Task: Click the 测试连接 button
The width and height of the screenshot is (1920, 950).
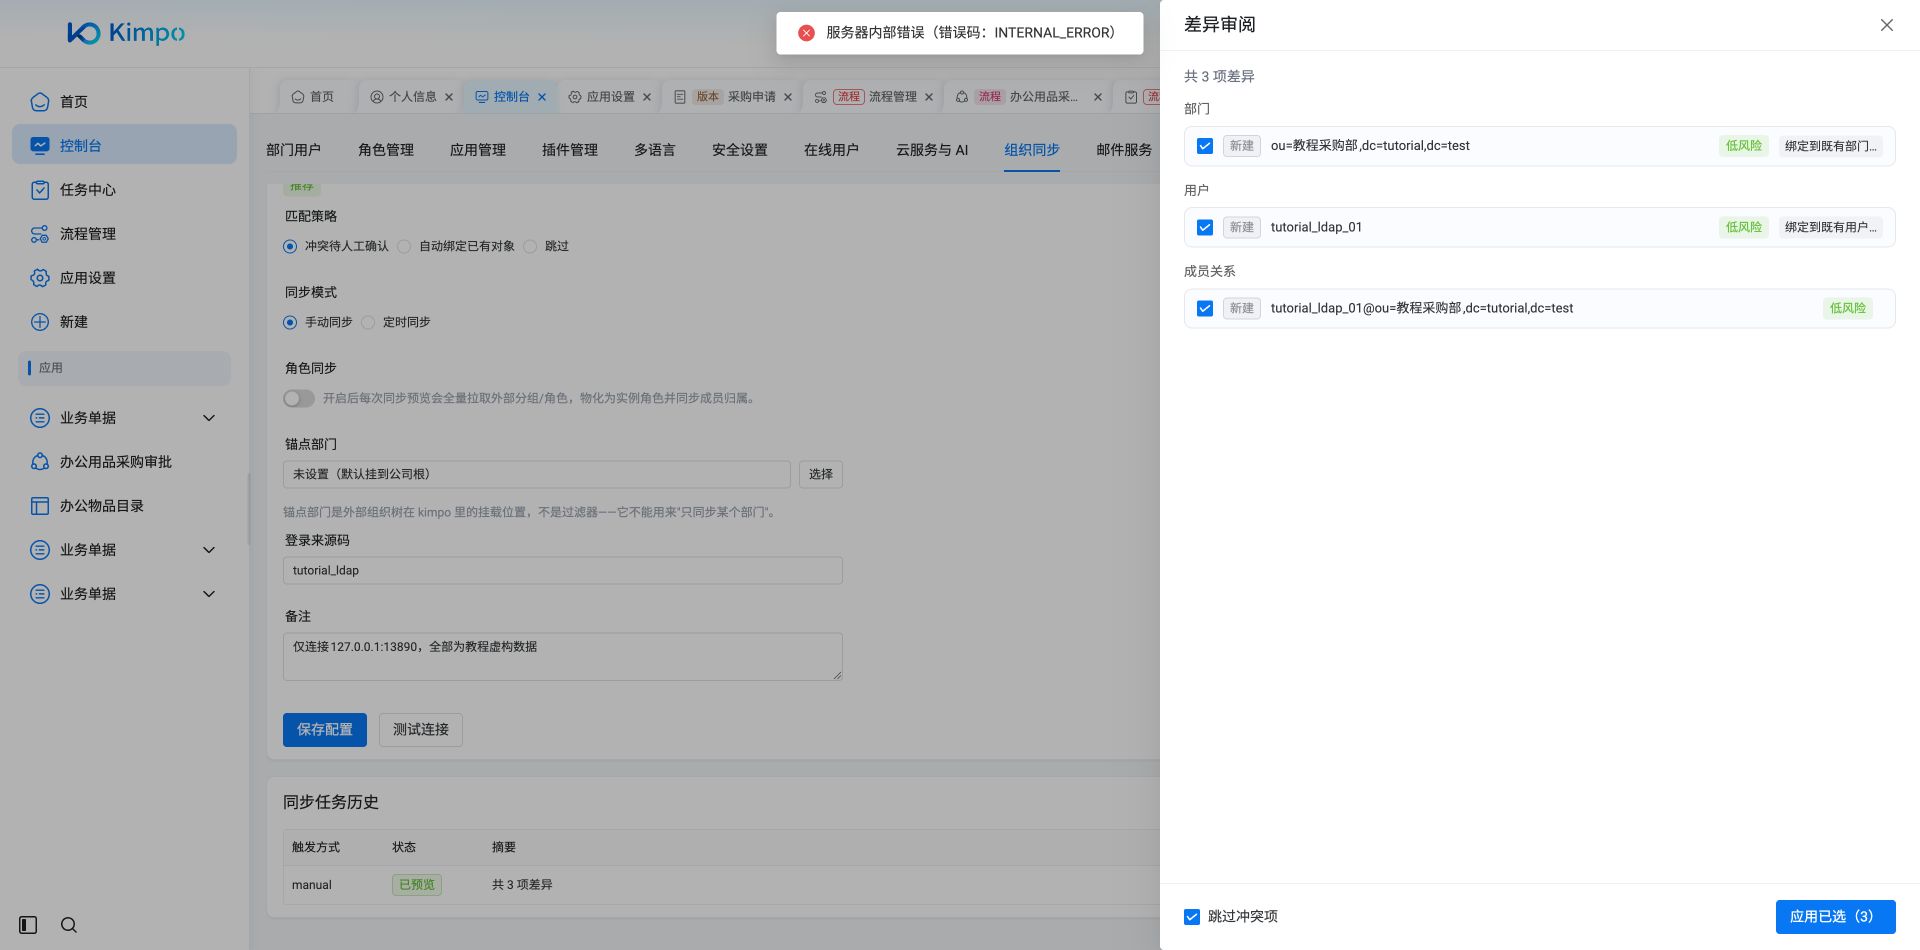Action: (x=421, y=730)
